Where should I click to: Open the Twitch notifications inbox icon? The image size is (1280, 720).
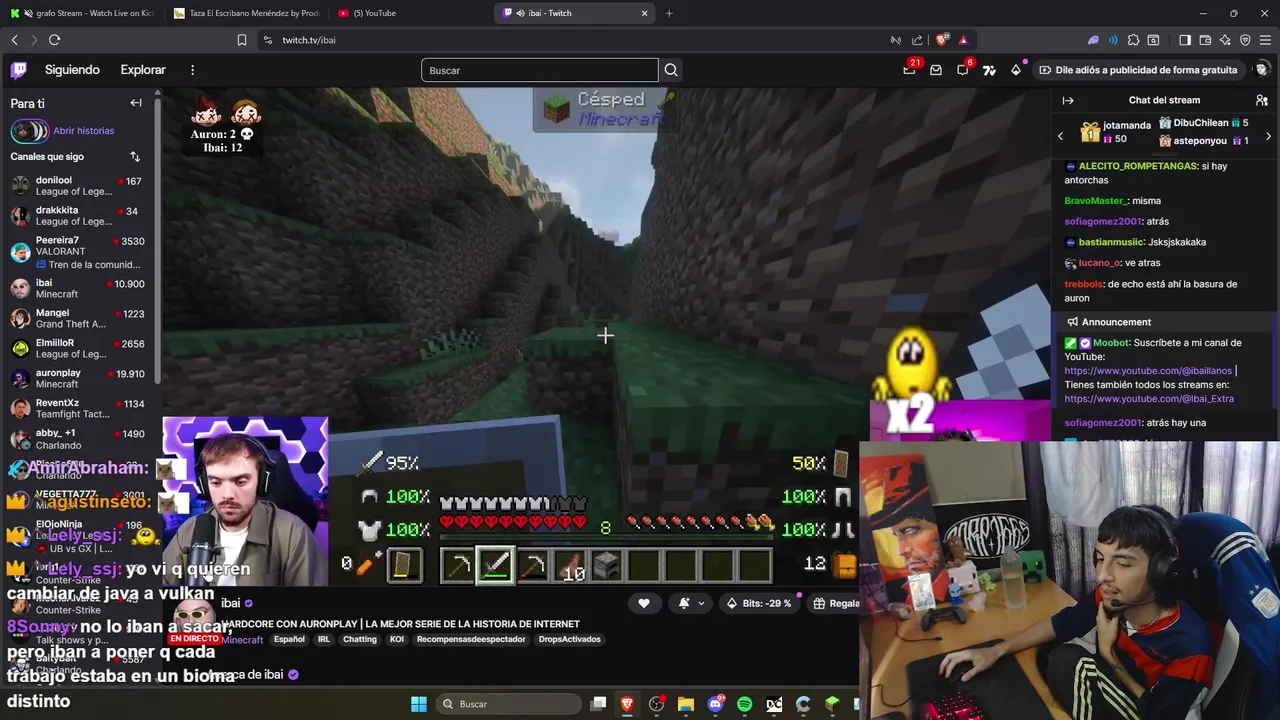point(936,70)
